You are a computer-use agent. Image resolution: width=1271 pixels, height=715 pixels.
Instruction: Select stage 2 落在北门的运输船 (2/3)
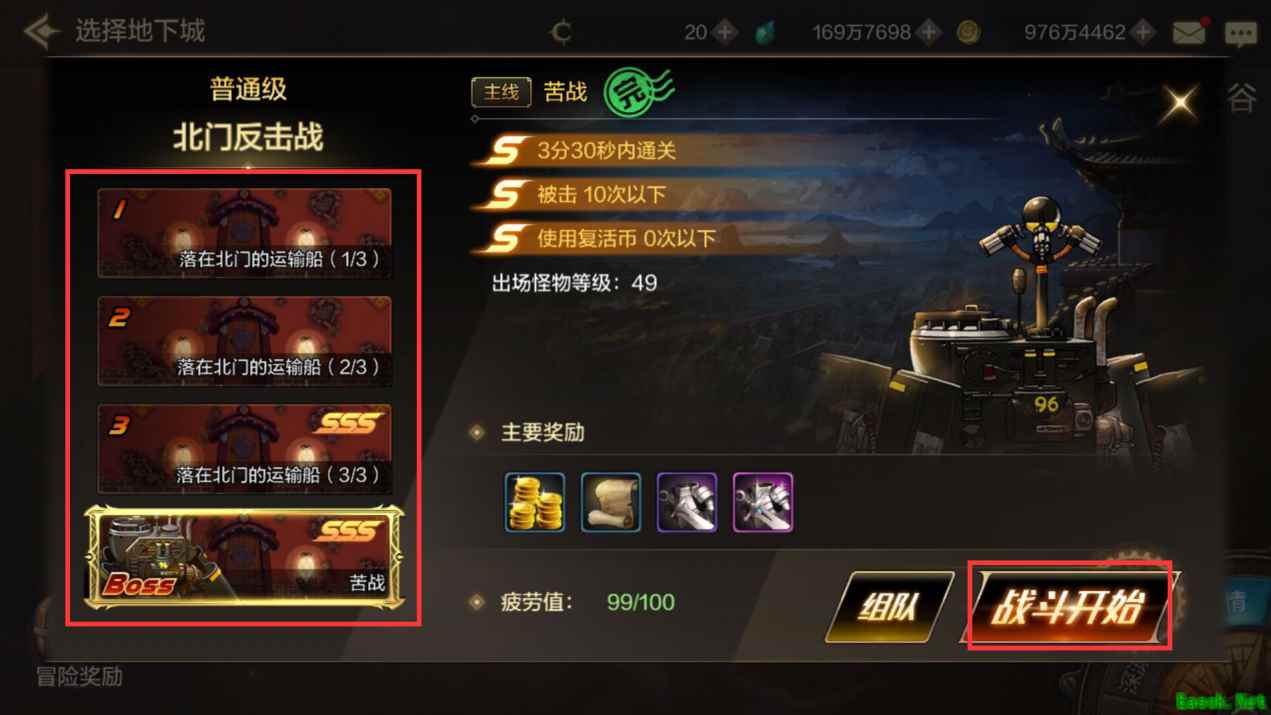245,341
